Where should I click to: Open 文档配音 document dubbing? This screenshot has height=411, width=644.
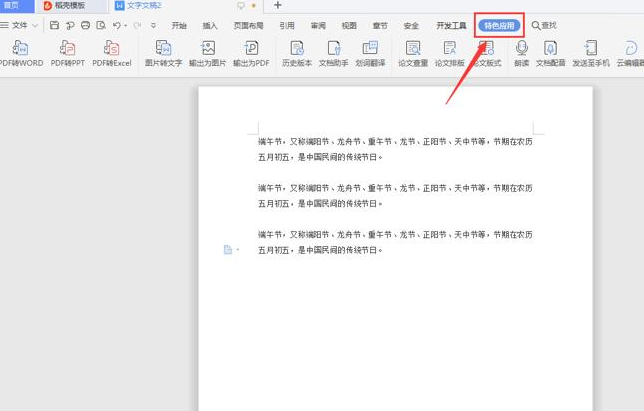(x=550, y=54)
